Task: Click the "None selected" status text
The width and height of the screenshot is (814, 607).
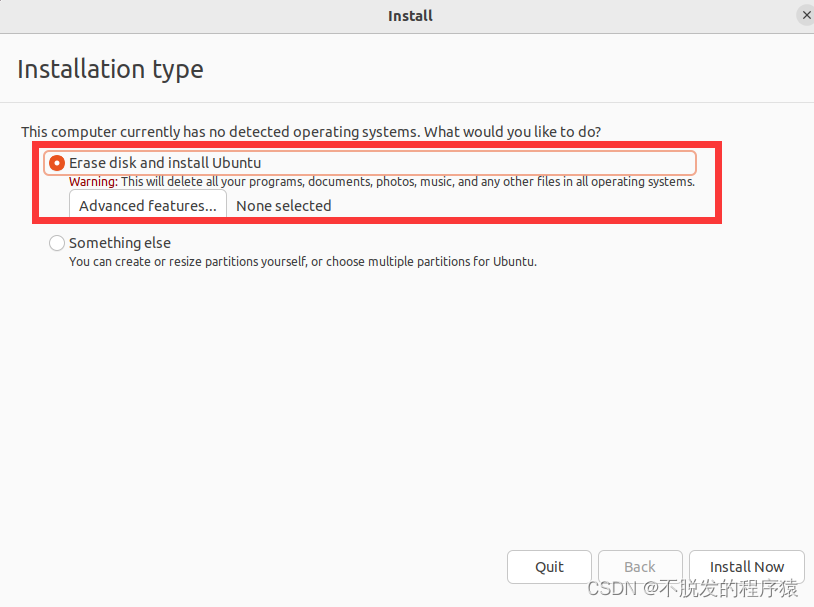Action: click(x=283, y=206)
